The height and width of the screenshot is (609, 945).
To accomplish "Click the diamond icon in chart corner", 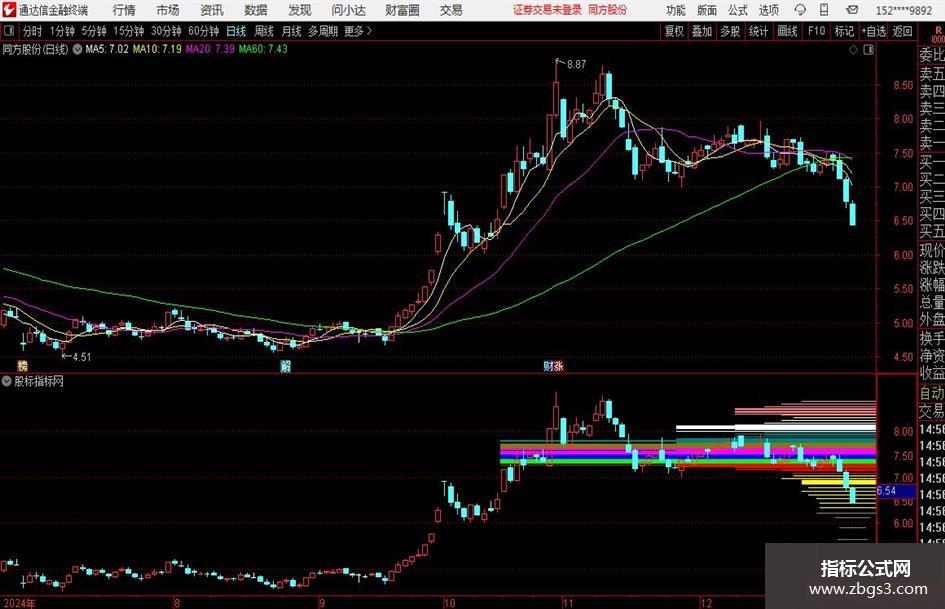I will click(853, 50).
